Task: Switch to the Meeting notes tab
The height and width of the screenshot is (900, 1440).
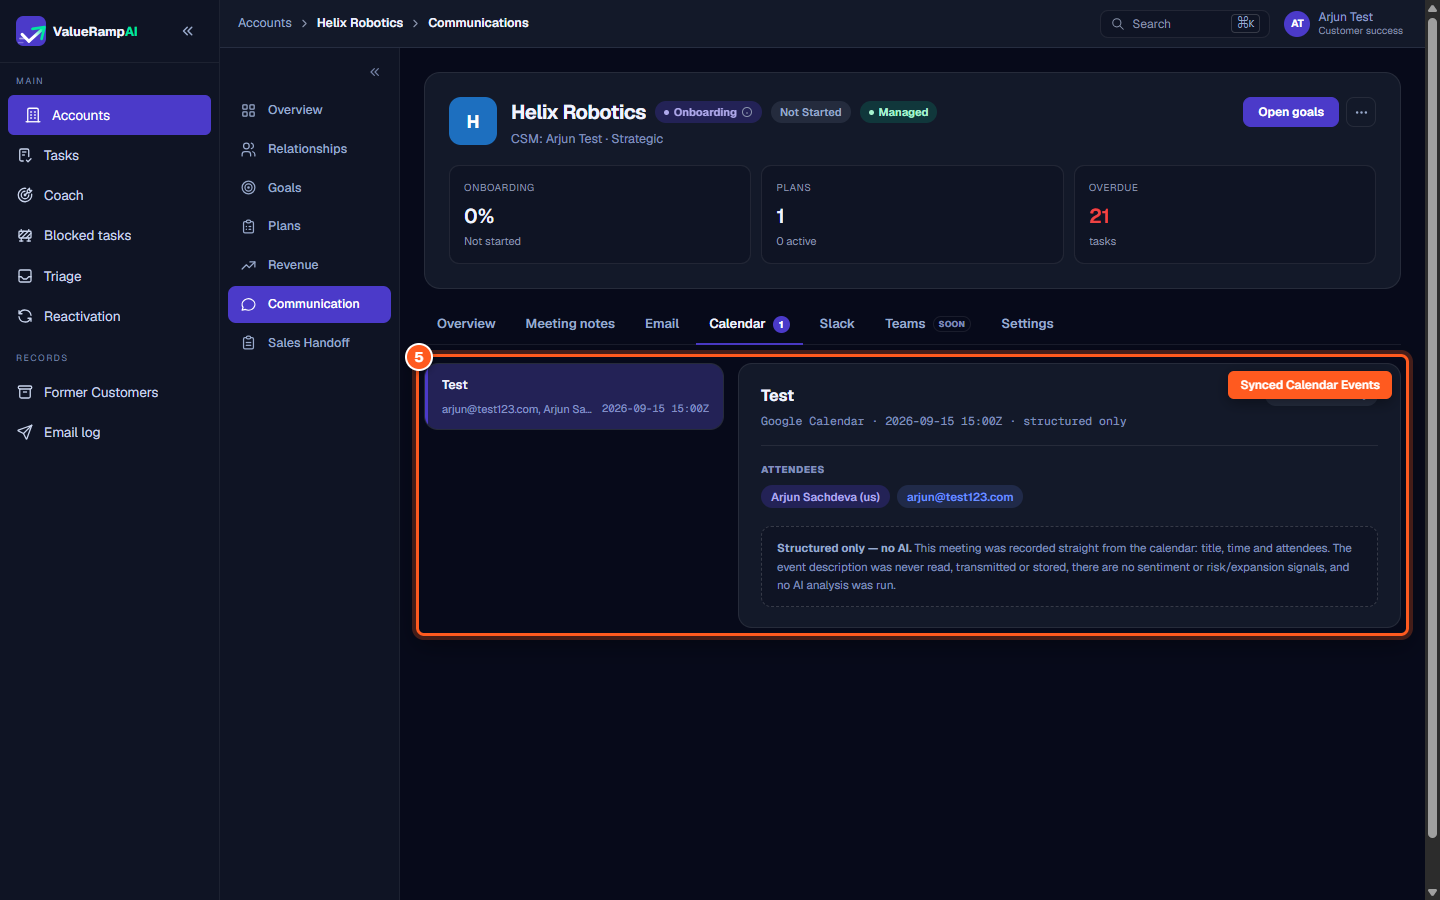Action: click(x=570, y=324)
